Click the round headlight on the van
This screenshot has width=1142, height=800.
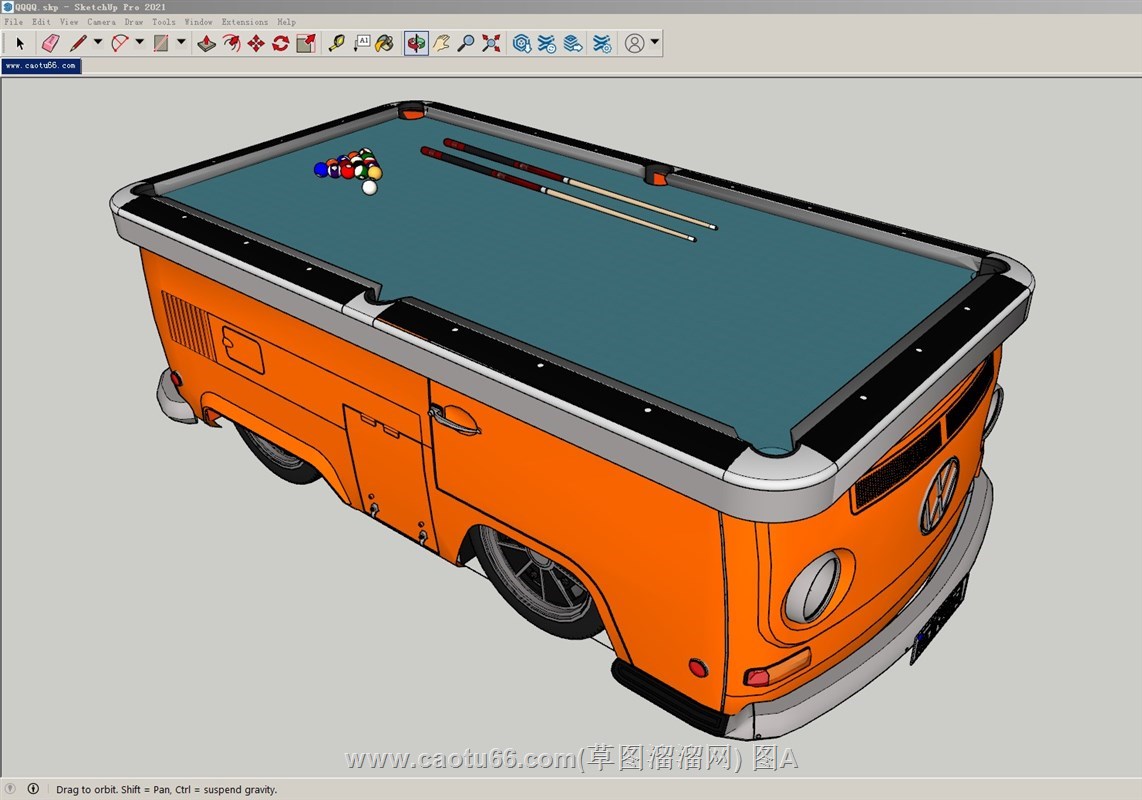click(813, 587)
